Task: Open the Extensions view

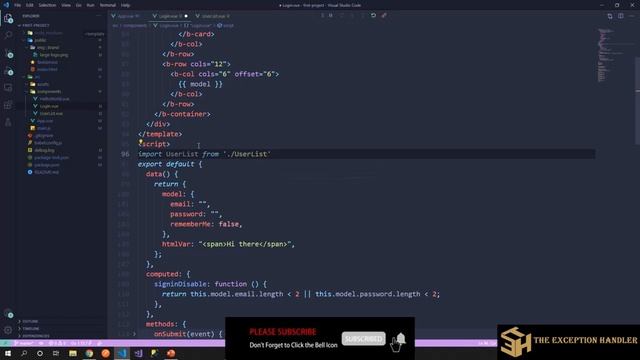Action: pyautogui.click(x=8, y=105)
